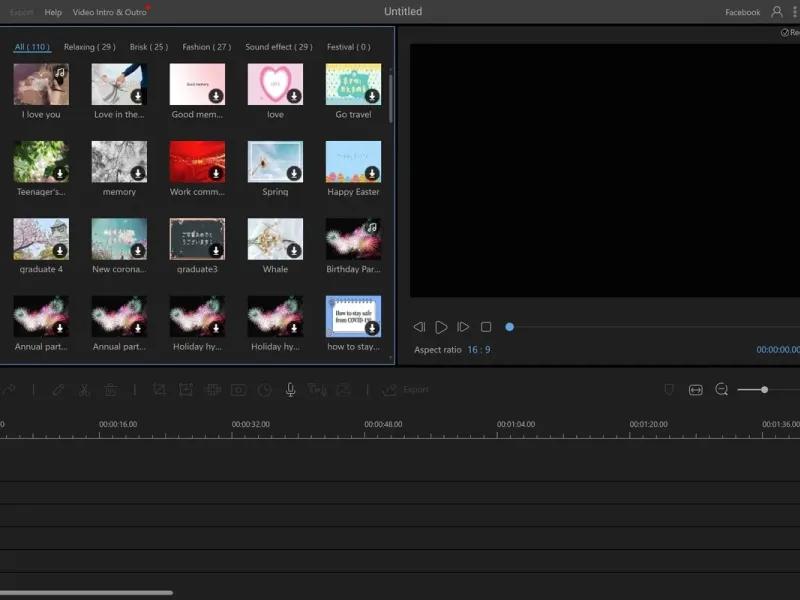Download the memory track
Viewport: 800px width, 600px height.
(138, 173)
